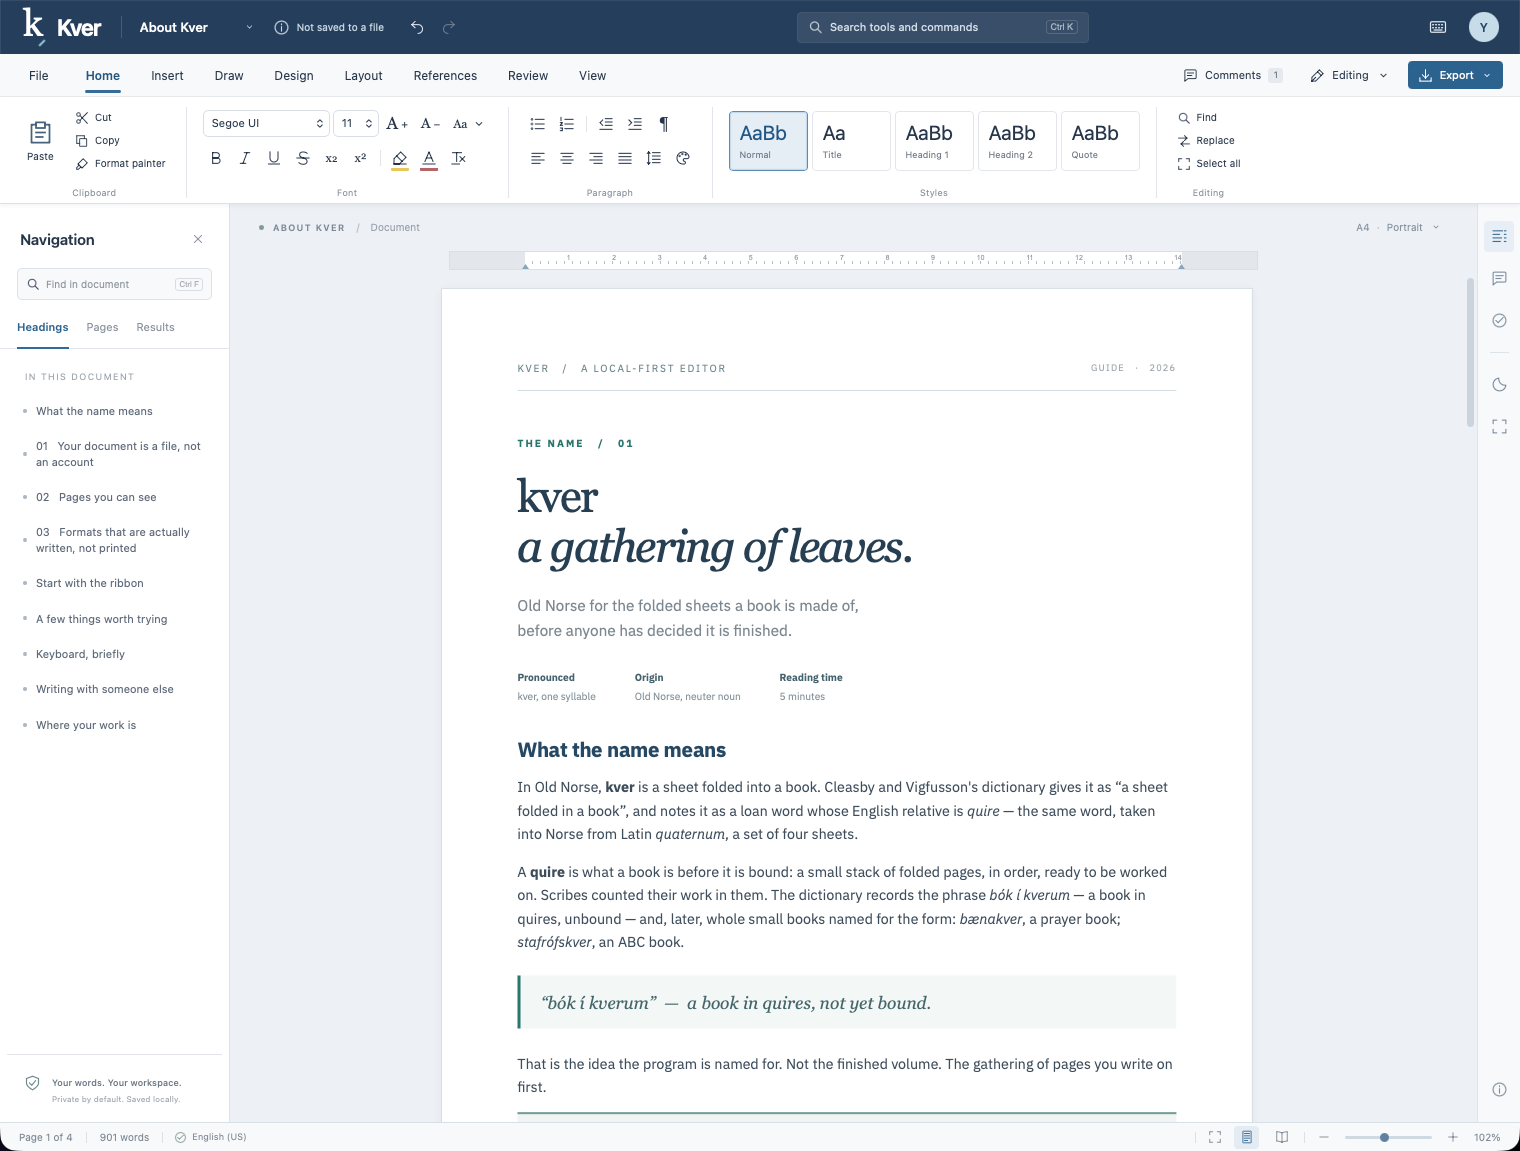Pick the red font color button
This screenshot has height=1151, width=1520.
coord(429,158)
